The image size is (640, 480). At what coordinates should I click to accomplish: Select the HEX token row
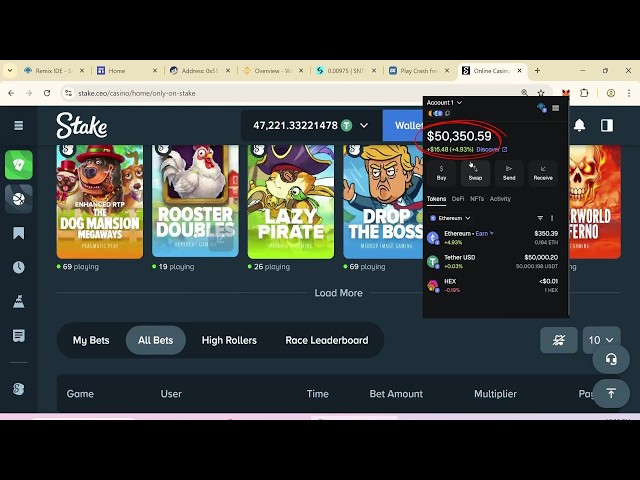pyautogui.click(x=495, y=285)
